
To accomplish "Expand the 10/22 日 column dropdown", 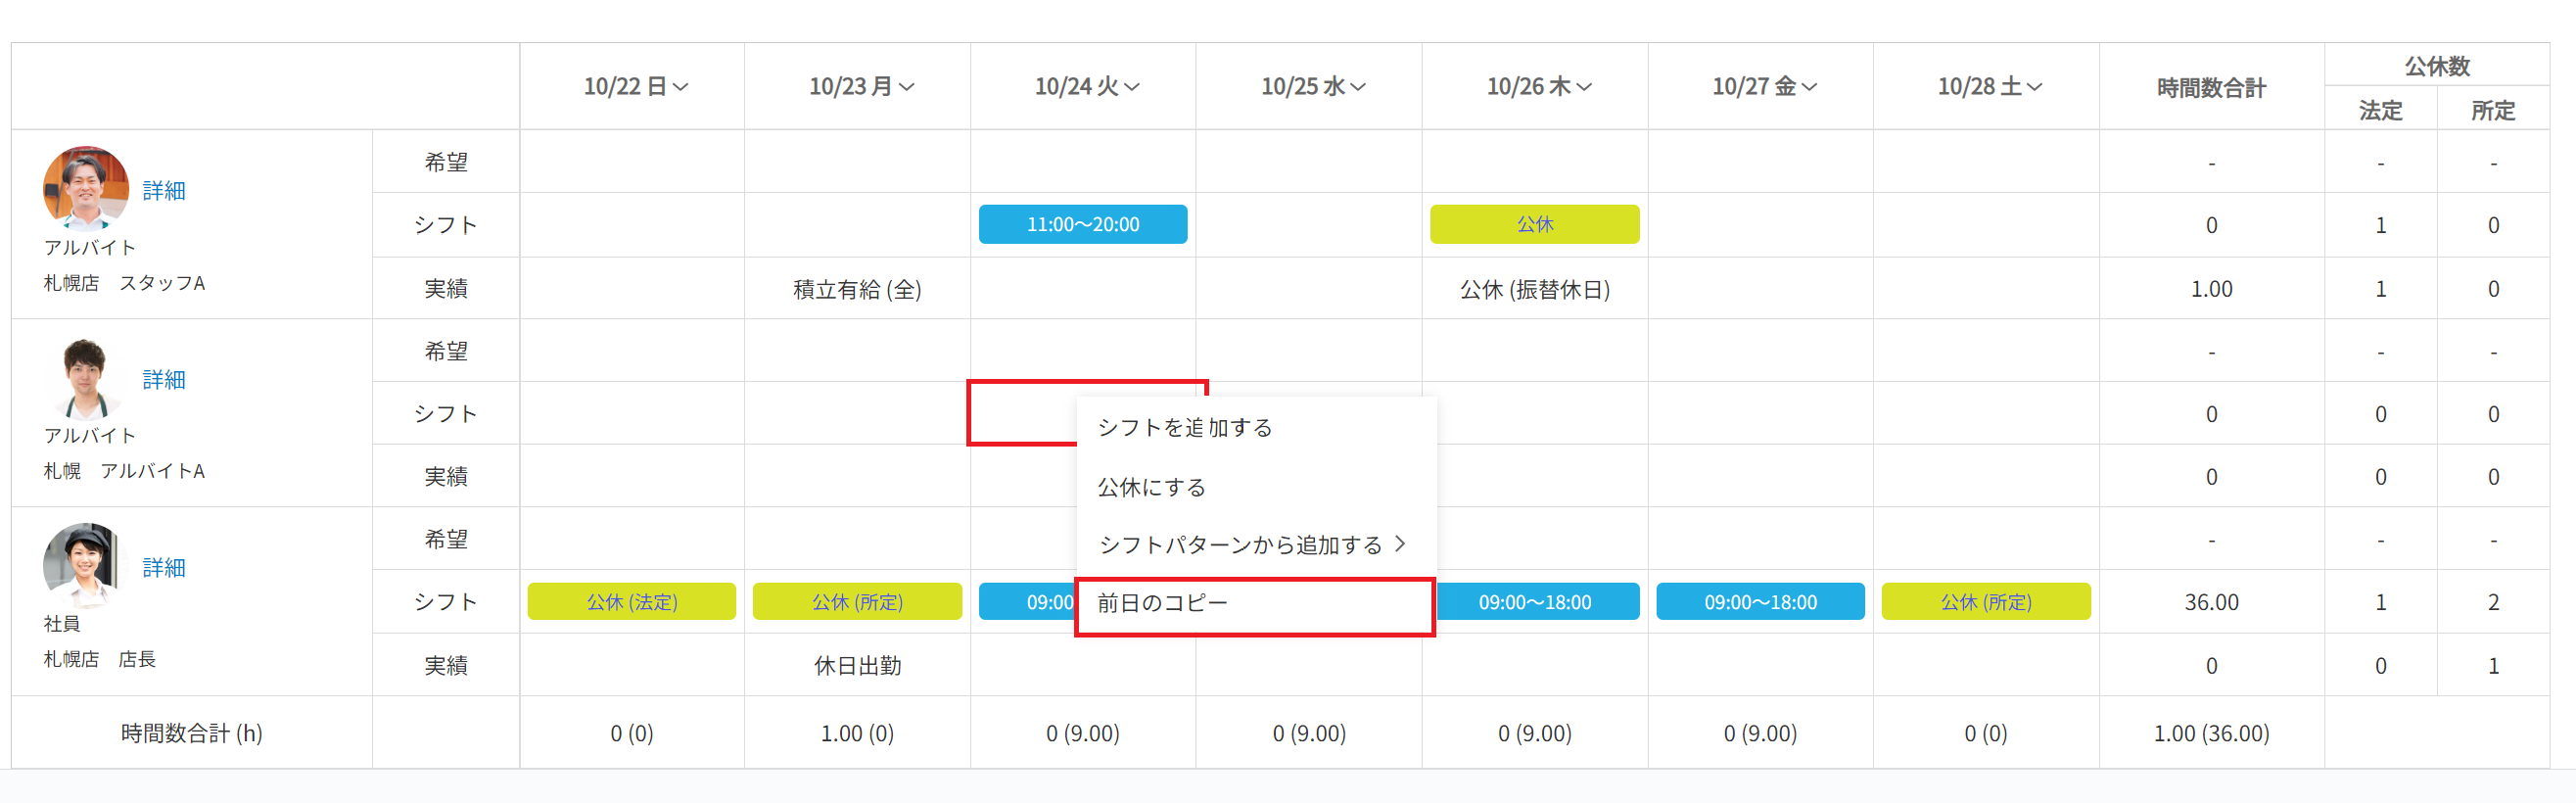I will pos(636,87).
